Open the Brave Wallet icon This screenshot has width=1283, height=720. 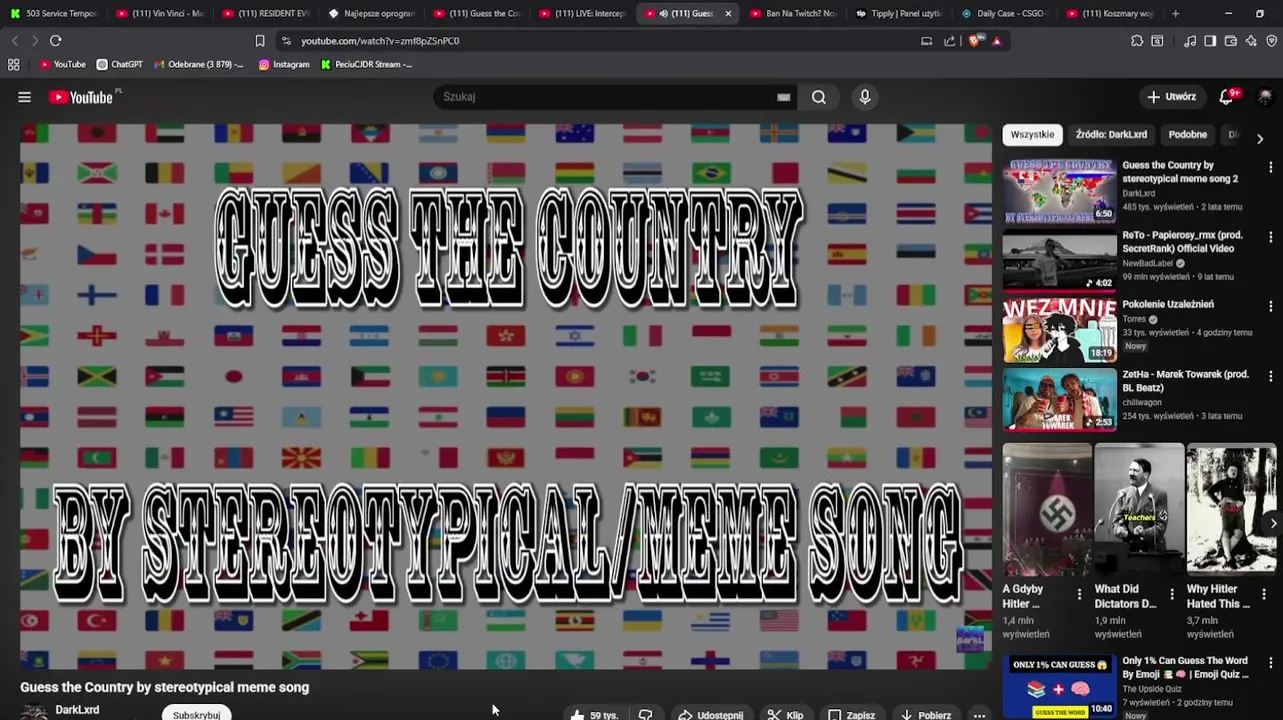[1230, 41]
